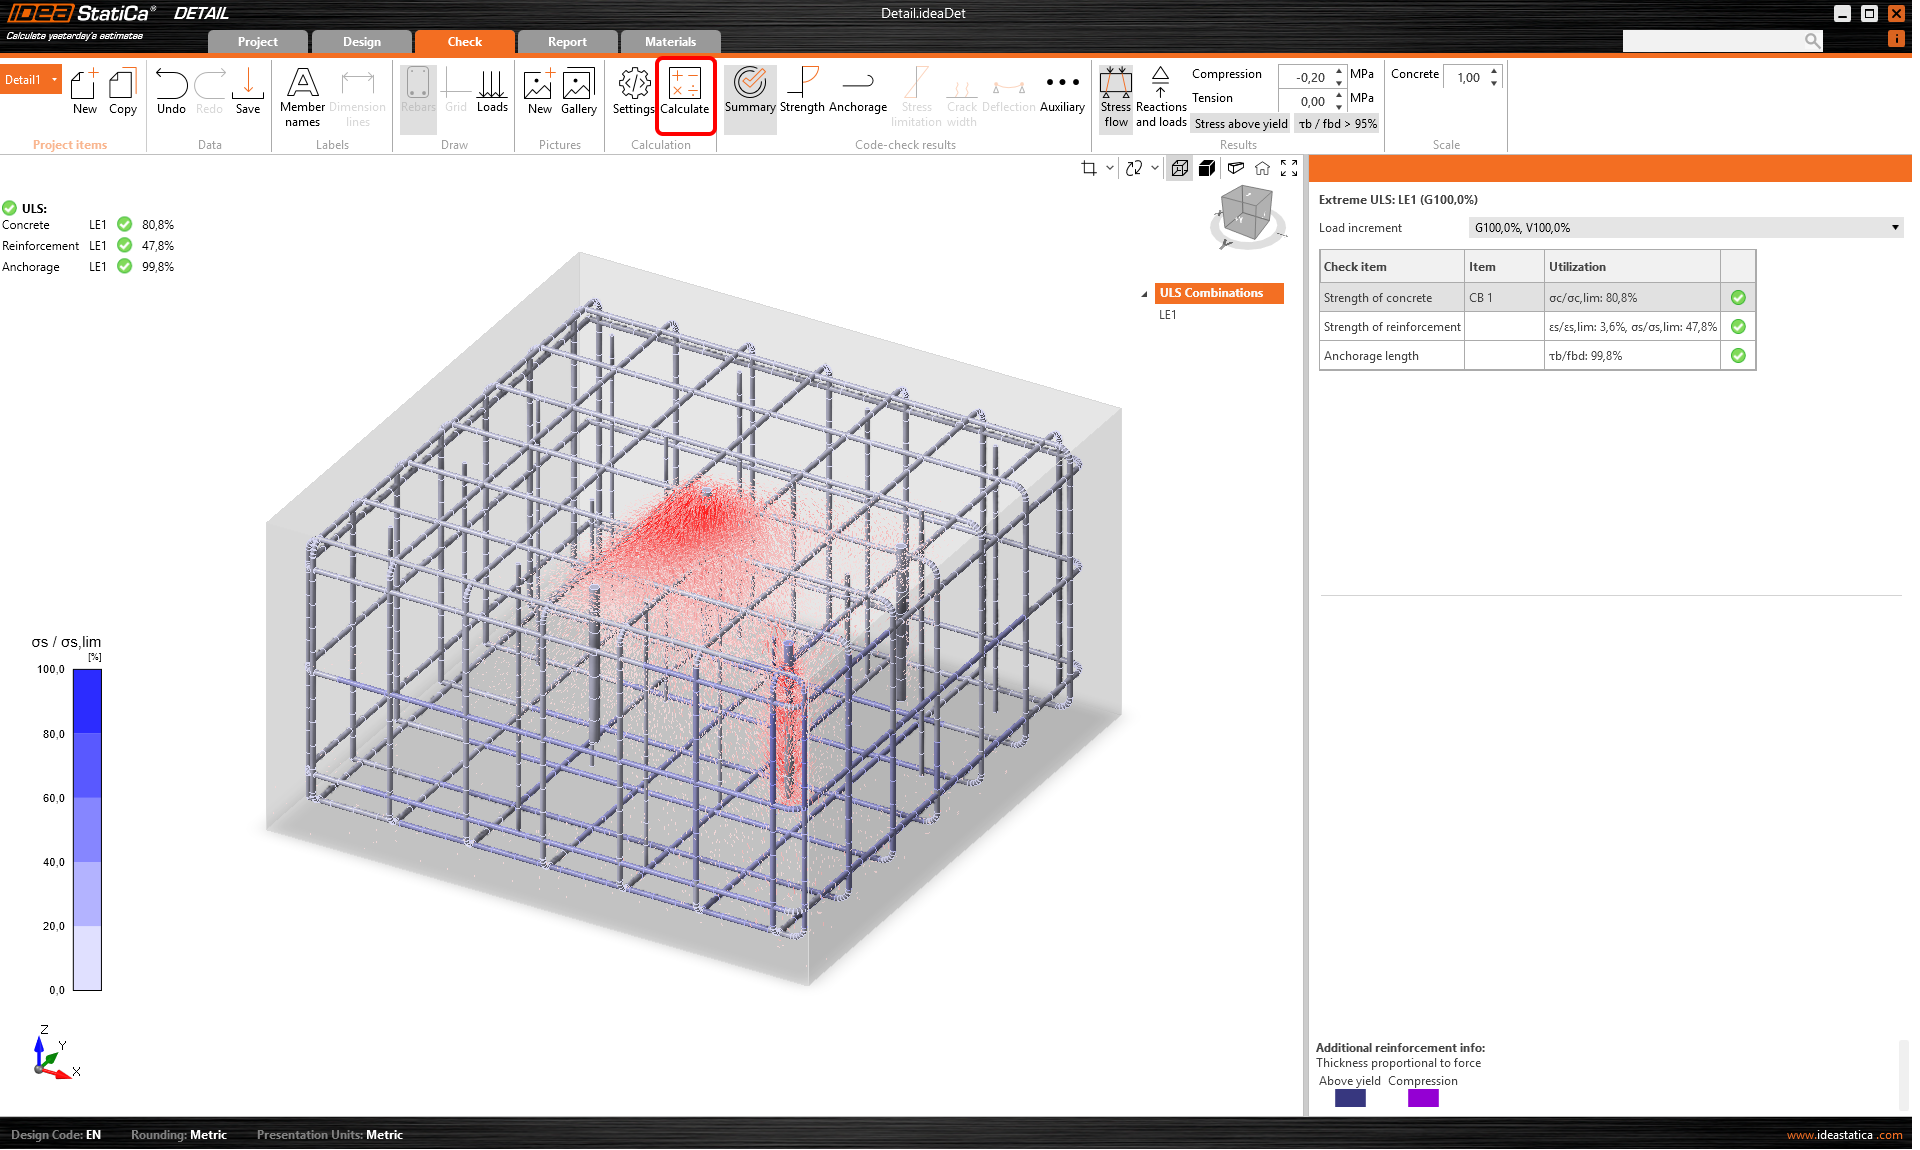Toggle transparent wireframe cube view
This screenshot has height=1150, width=1920.
1180,168
